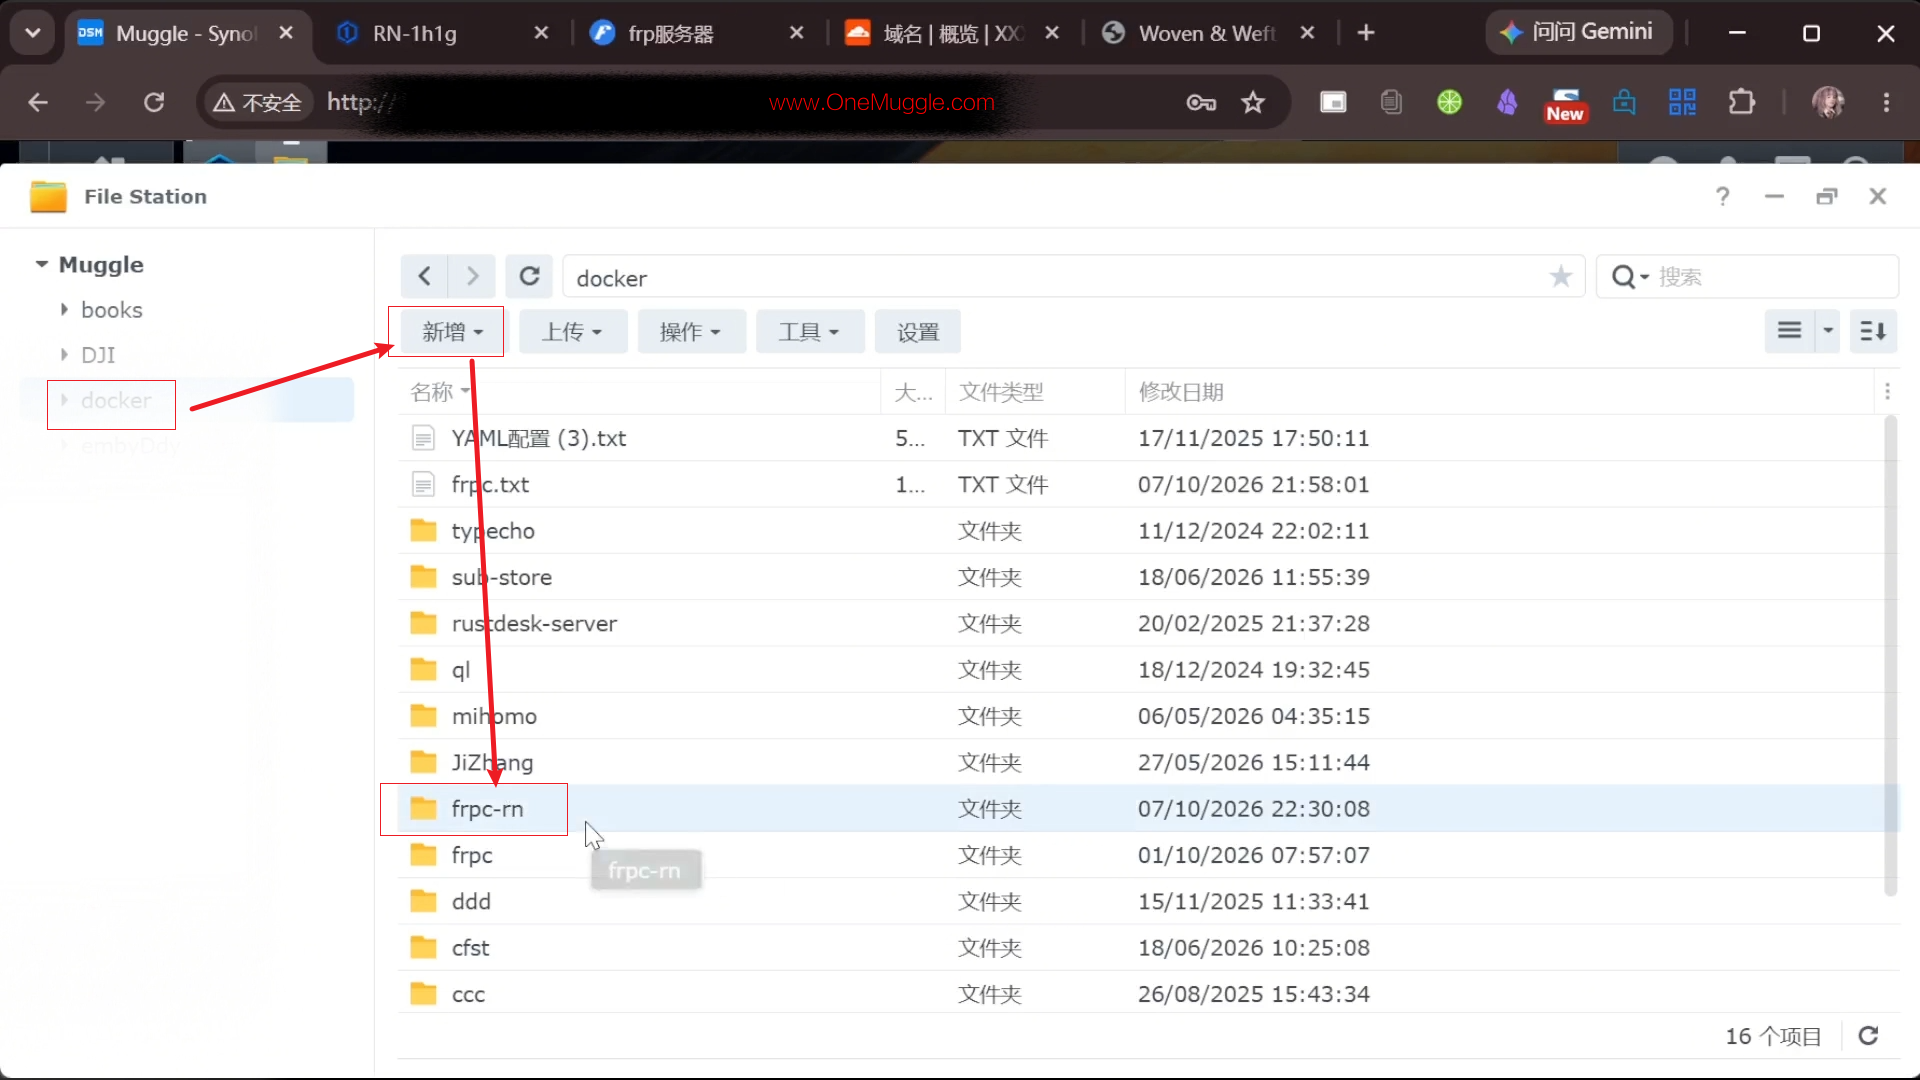1920x1080 pixels.
Task: Click the 不安全 site info chip
Action: click(x=258, y=102)
